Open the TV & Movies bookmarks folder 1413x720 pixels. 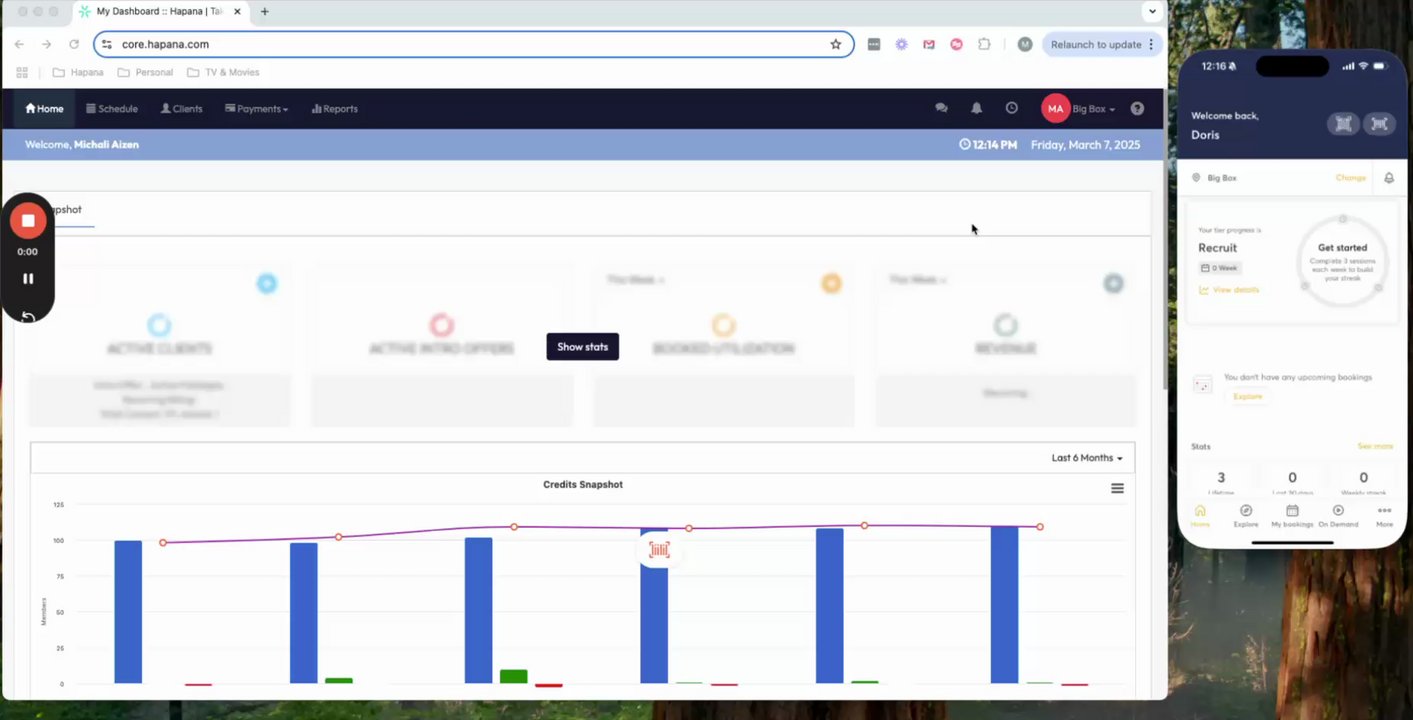click(223, 72)
